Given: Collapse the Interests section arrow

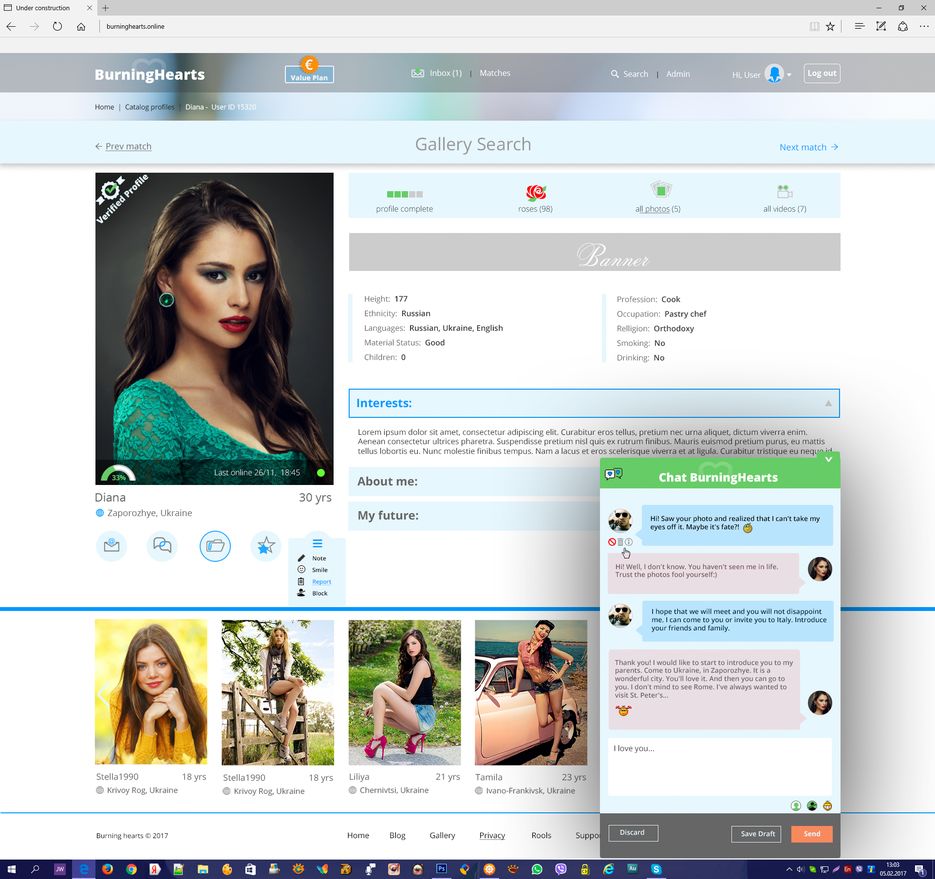Looking at the screenshot, I should point(828,404).
